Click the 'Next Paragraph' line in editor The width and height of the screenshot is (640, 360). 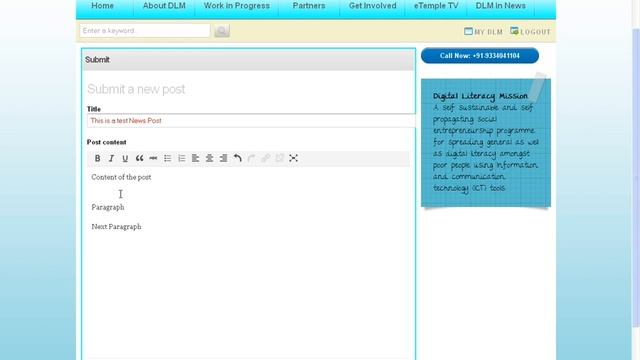[x=116, y=227]
